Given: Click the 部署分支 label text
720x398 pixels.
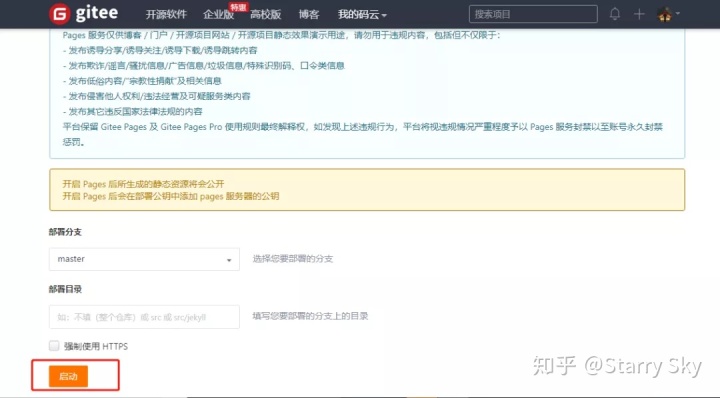Looking at the screenshot, I should [65, 232].
